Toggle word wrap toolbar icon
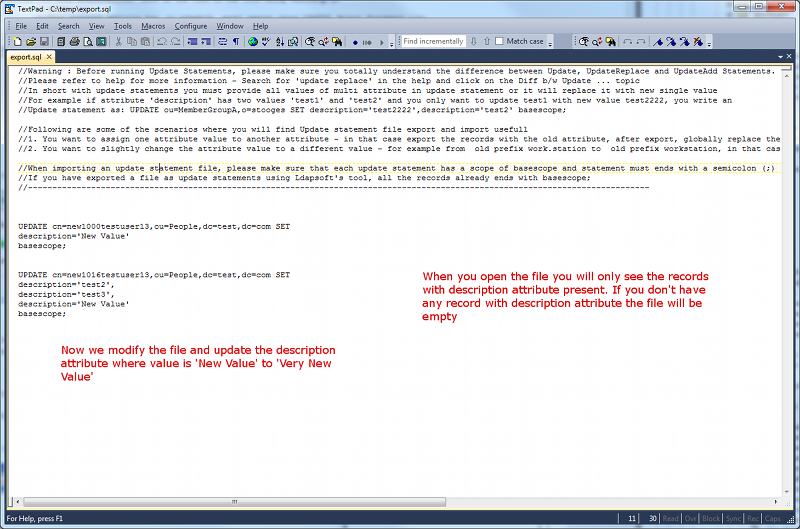The height and width of the screenshot is (529, 800). [x=222, y=42]
